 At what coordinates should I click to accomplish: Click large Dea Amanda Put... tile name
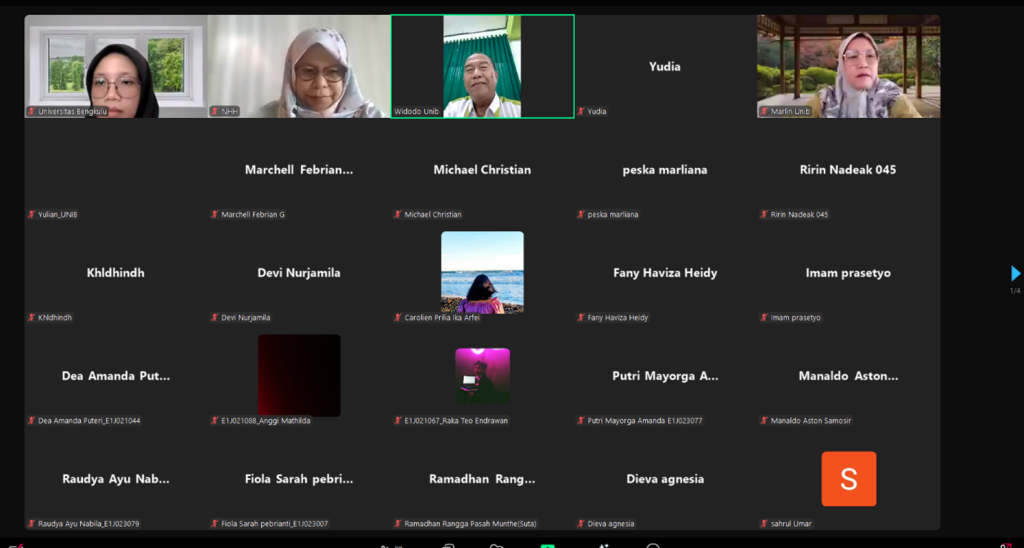point(116,376)
